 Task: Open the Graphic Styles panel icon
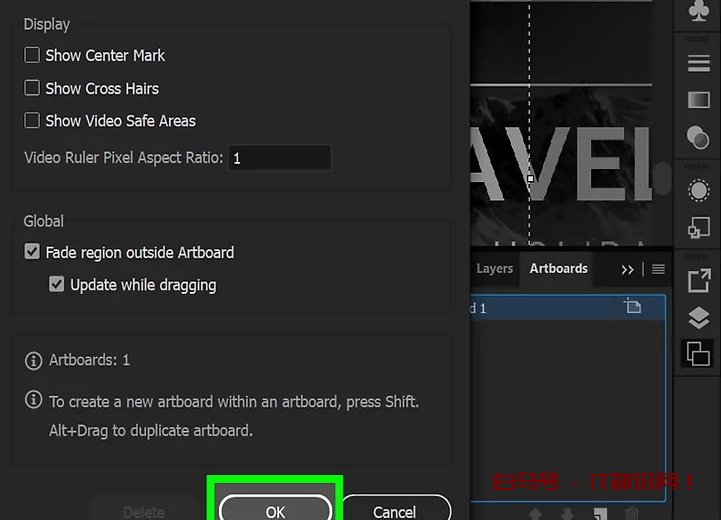[698, 228]
